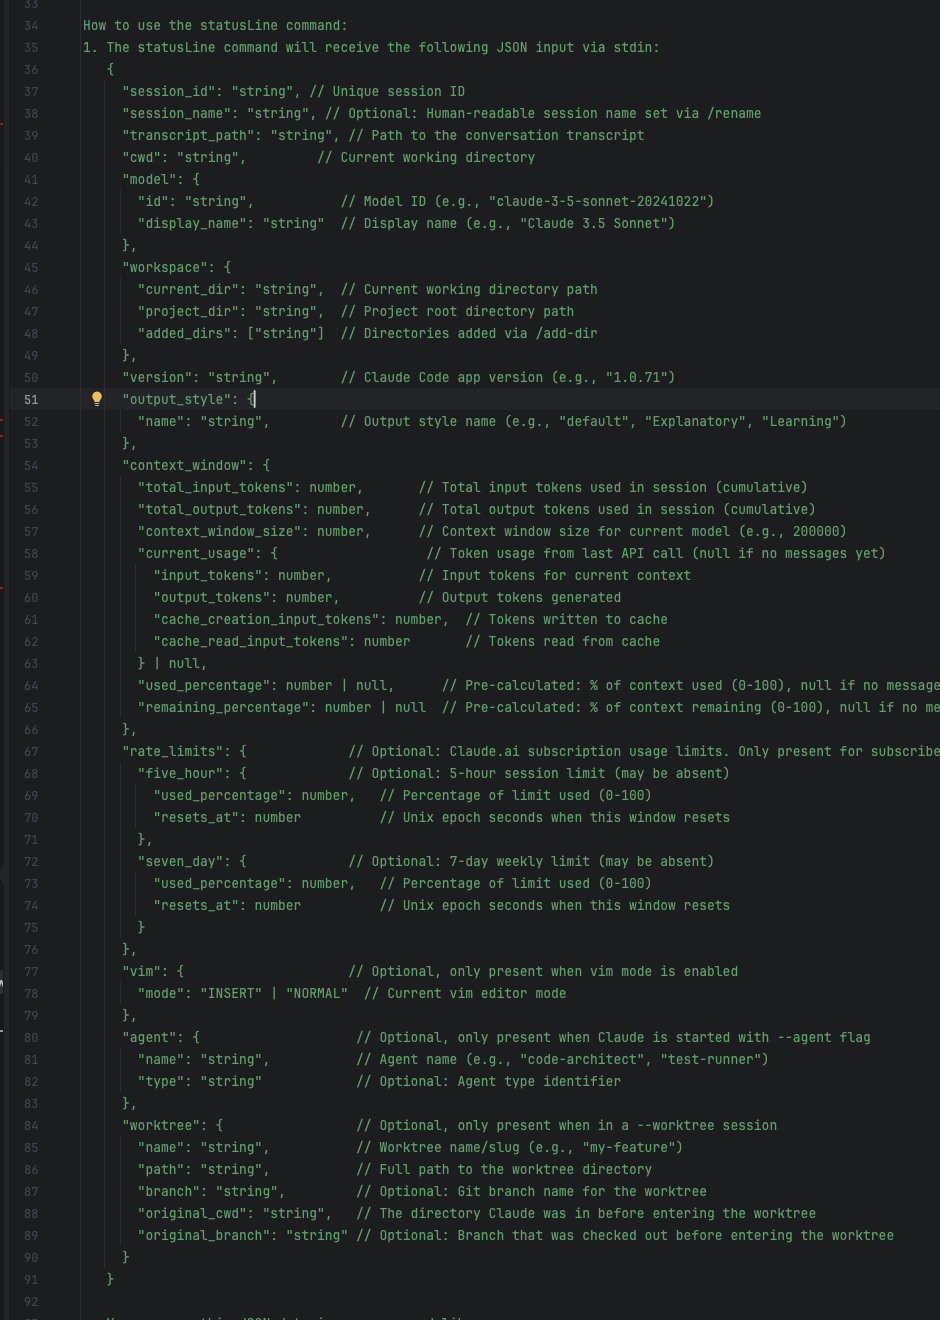Click the "added_dirs" key
The image size is (940, 1320).
pos(184,333)
